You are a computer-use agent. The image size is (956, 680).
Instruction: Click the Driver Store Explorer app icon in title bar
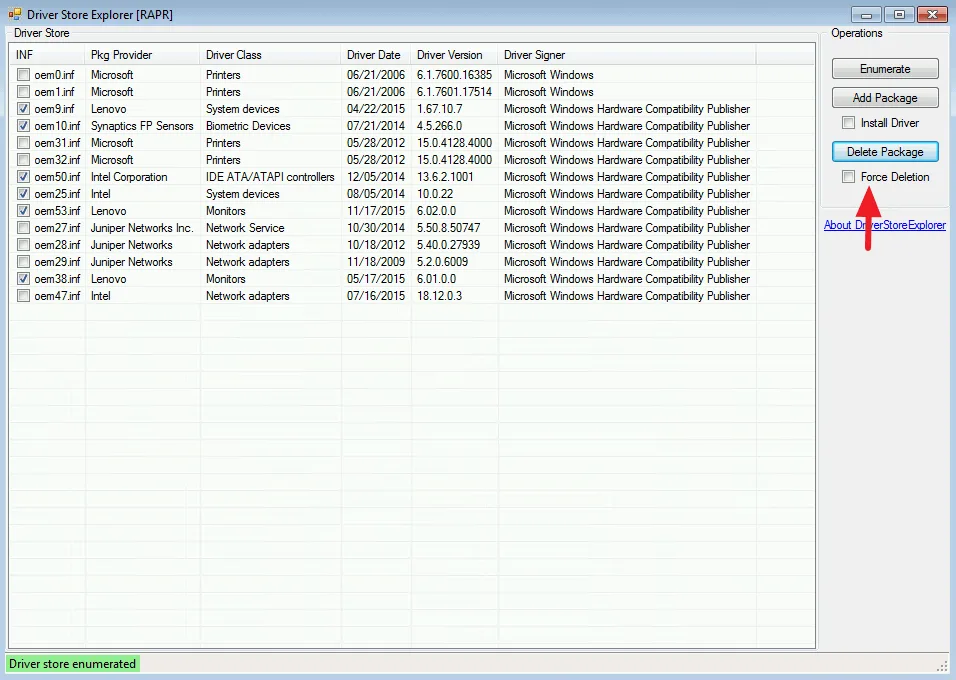tap(15, 14)
